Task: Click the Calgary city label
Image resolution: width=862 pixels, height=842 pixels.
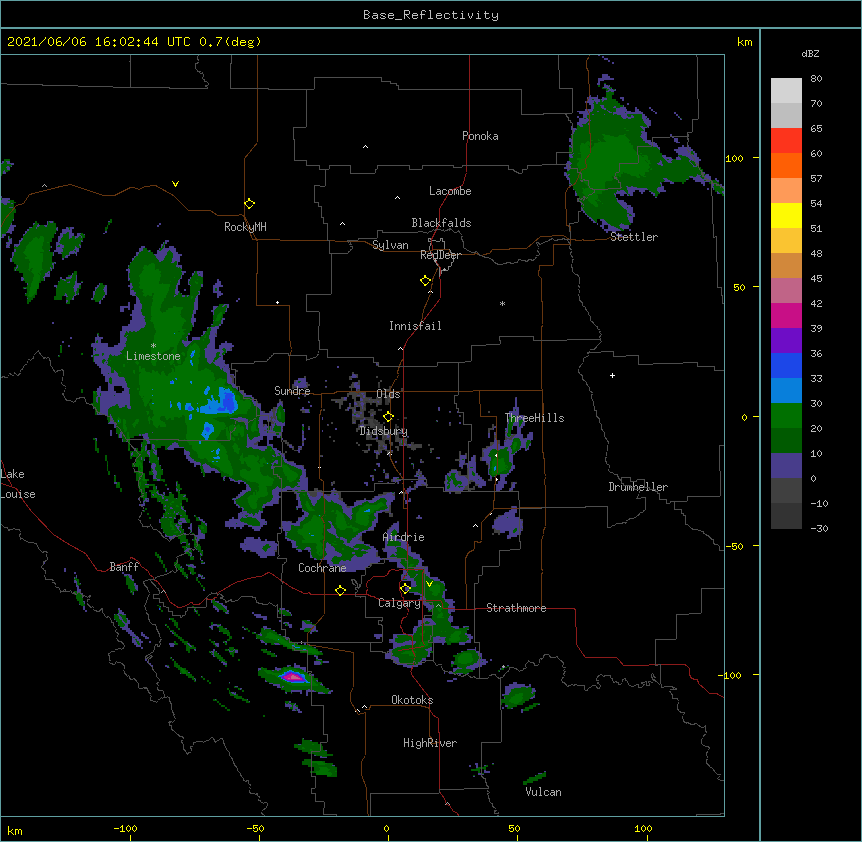Action: point(399,603)
